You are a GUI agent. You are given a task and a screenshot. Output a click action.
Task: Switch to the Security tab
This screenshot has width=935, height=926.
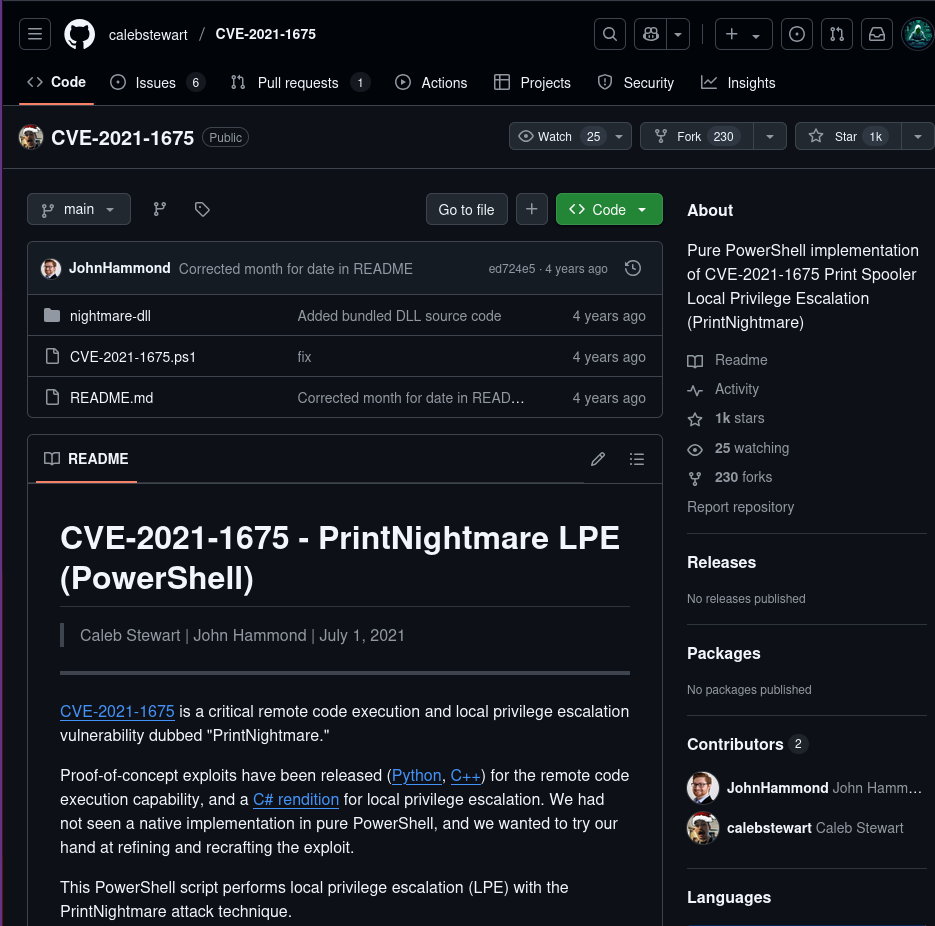(x=636, y=82)
